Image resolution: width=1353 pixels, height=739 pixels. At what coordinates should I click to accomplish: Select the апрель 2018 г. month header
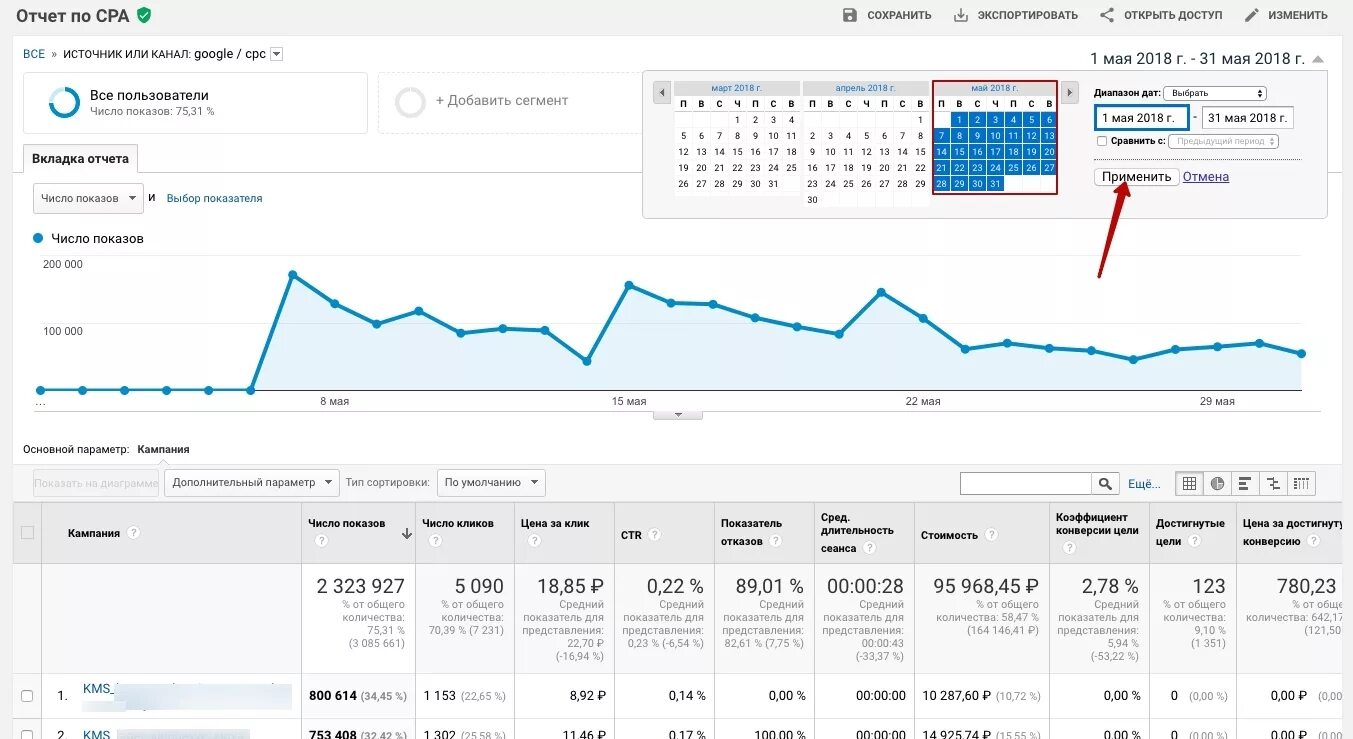[x=866, y=89]
